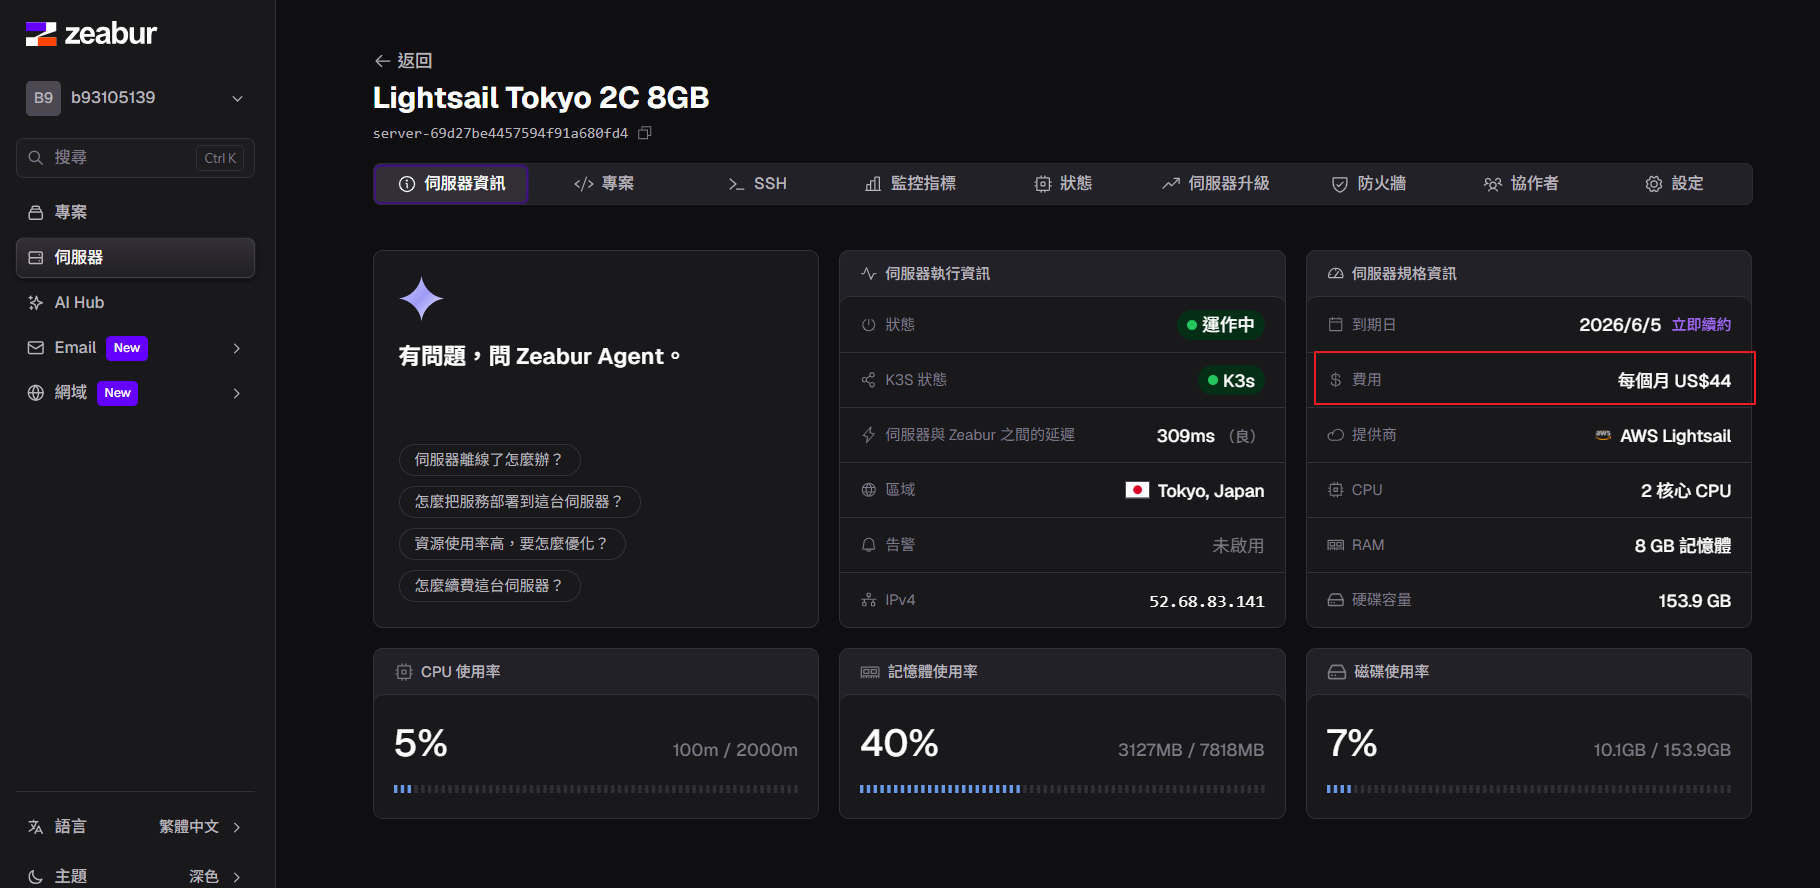Screen dimensions: 1820x888
Task: Switch to the 狀態 tab
Action: tap(1063, 184)
